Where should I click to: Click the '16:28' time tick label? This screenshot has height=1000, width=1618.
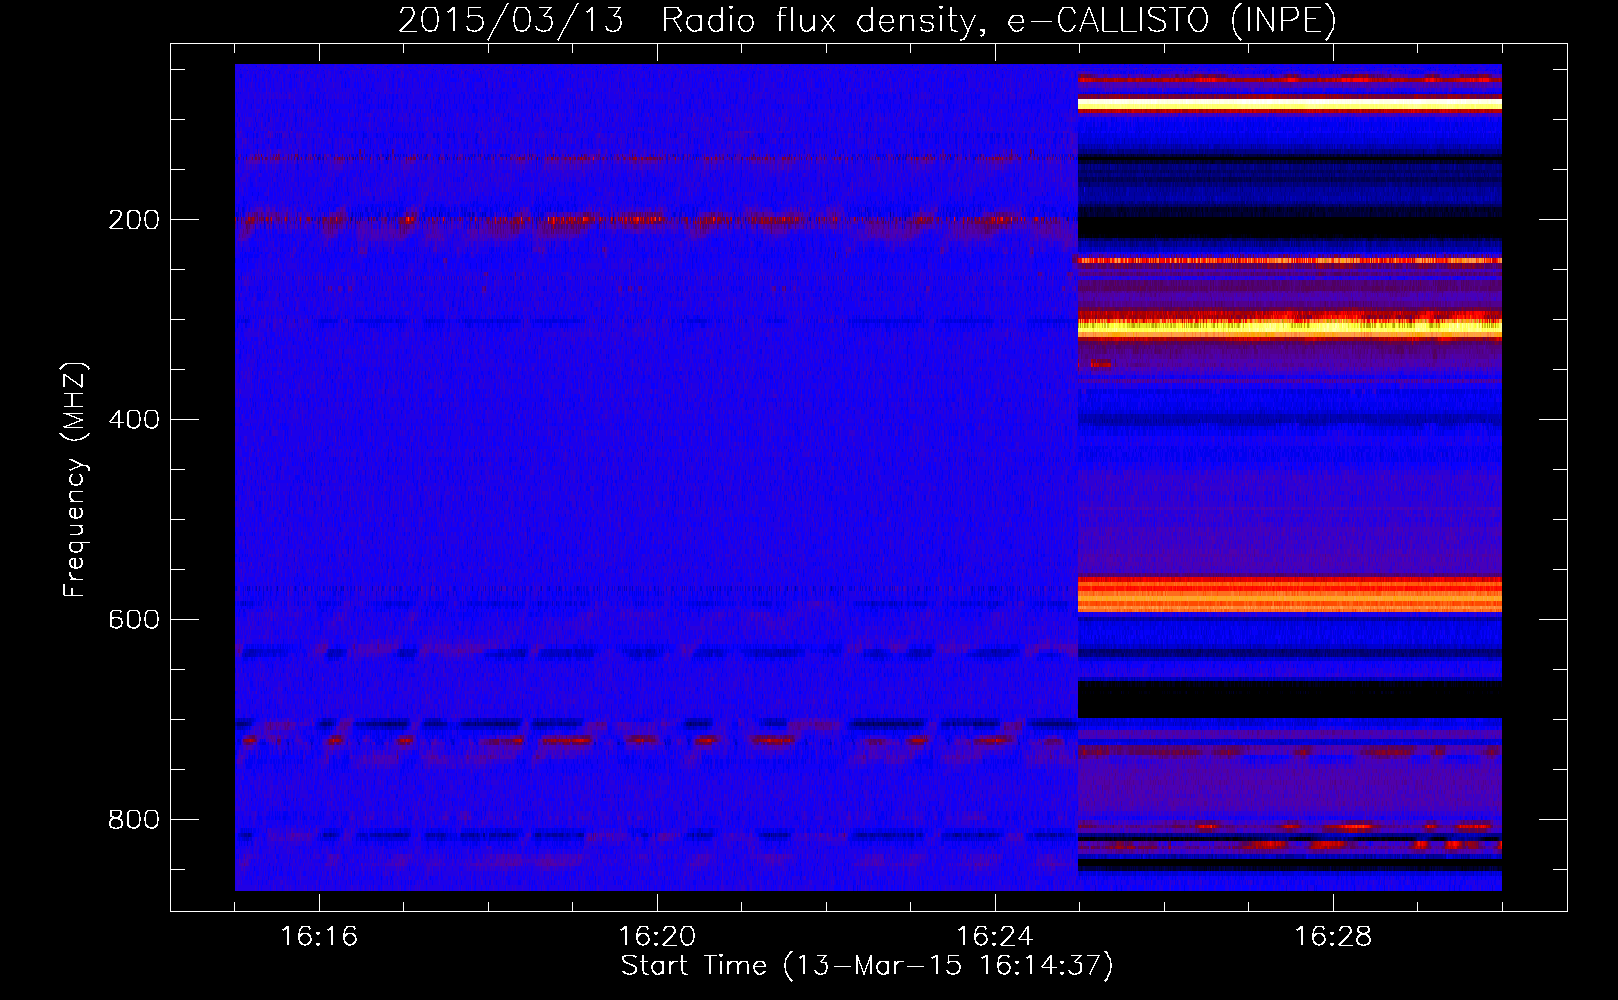pyautogui.click(x=1333, y=937)
